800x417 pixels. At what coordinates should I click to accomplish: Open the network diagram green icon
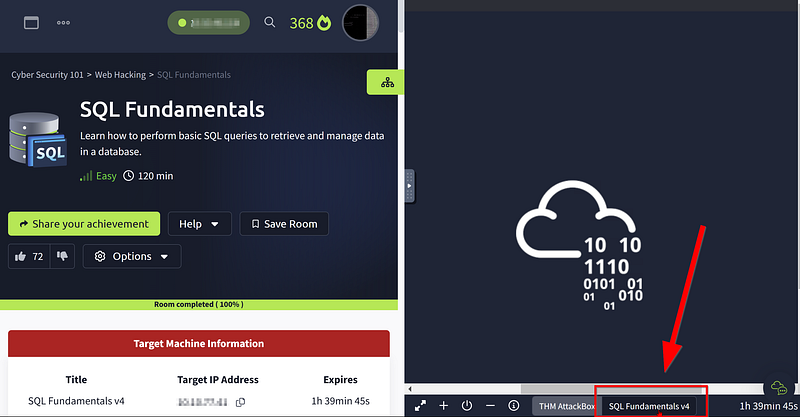387,82
